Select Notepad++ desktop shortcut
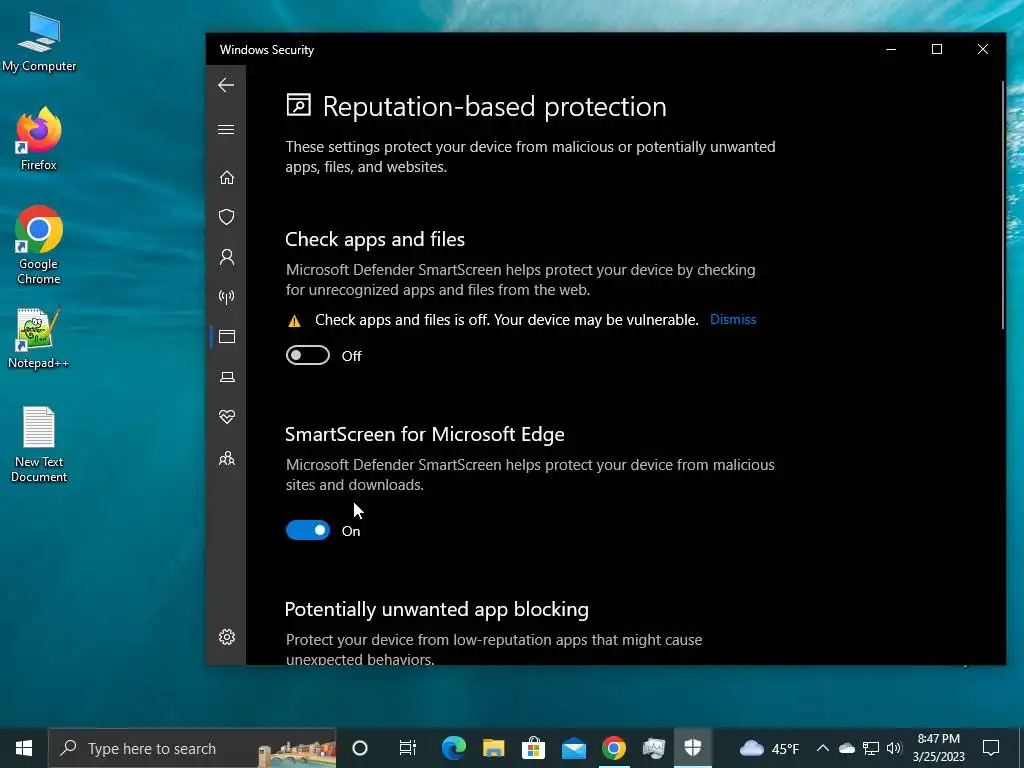This screenshot has width=1024, height=768. 39,338
